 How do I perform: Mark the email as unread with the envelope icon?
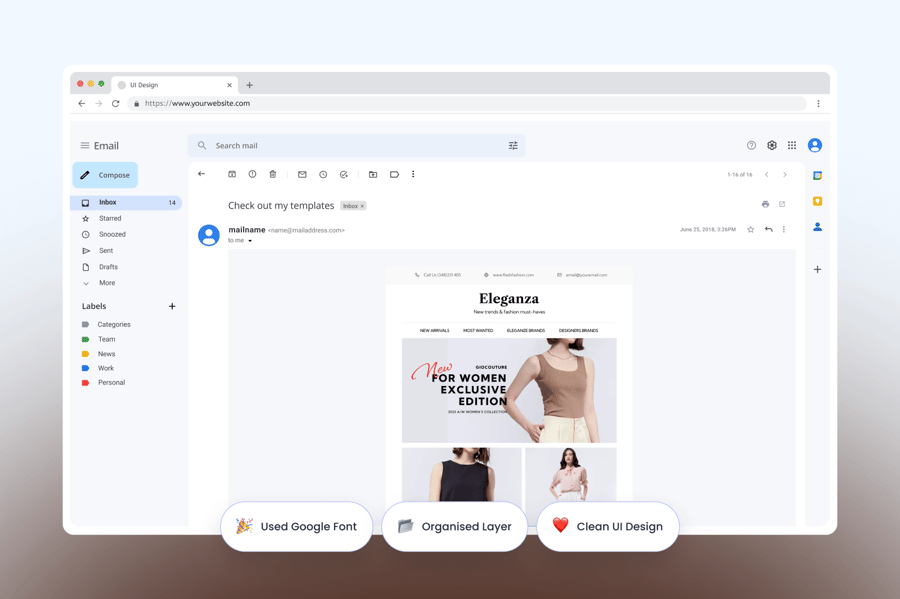click(x=302, y=174)
